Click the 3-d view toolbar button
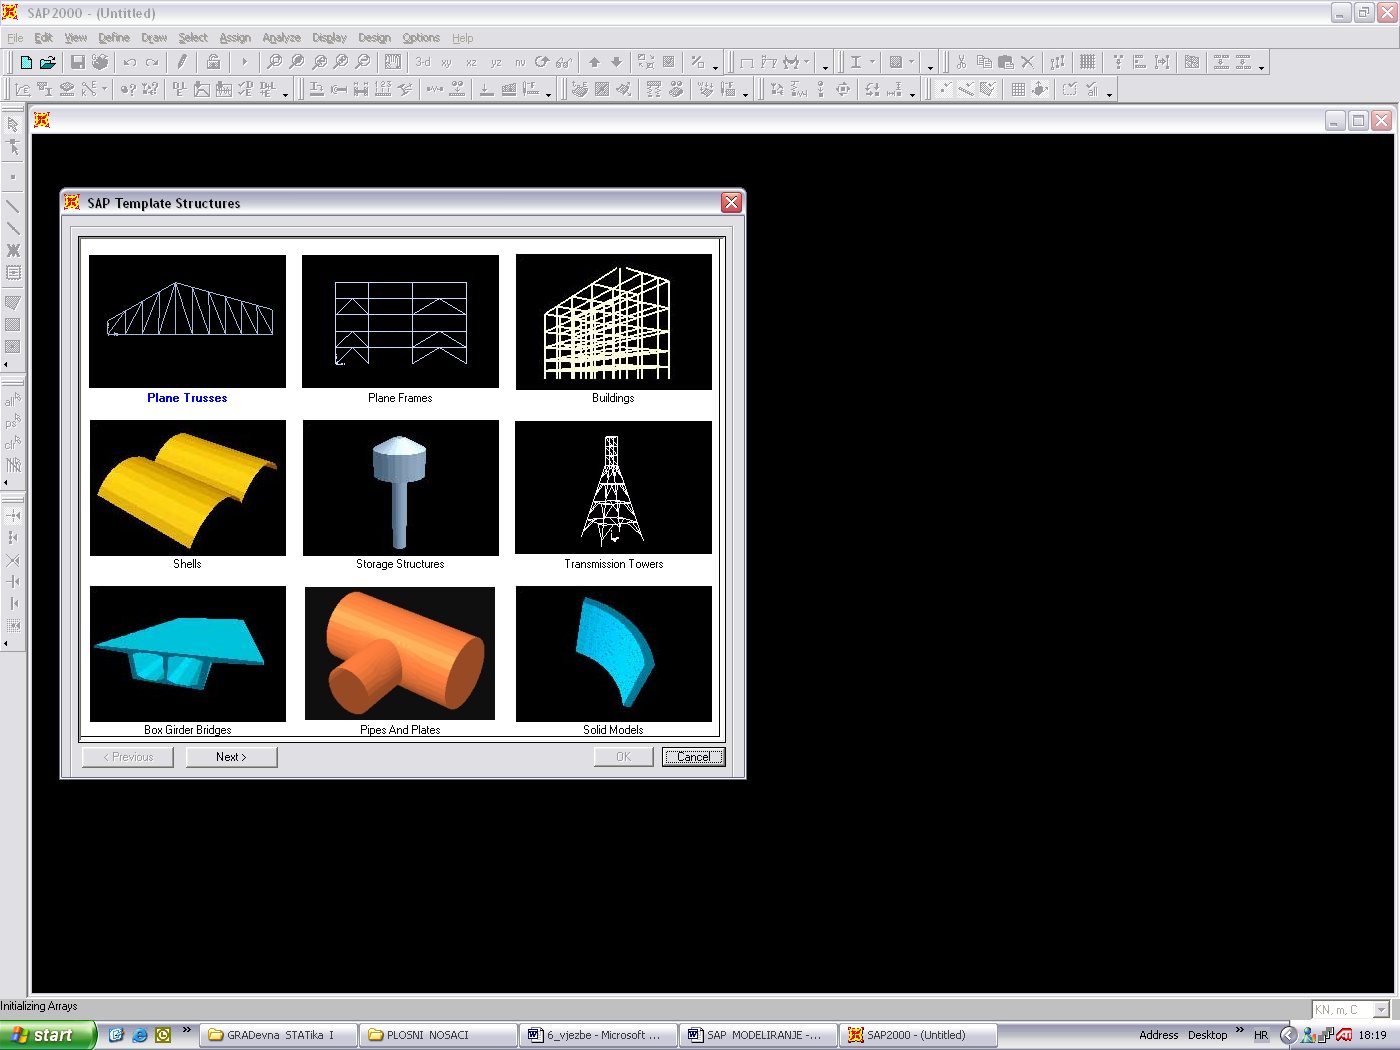The height and width of the screenshot is (1050, 1400). pyautogui.click(x=423, y=62)
